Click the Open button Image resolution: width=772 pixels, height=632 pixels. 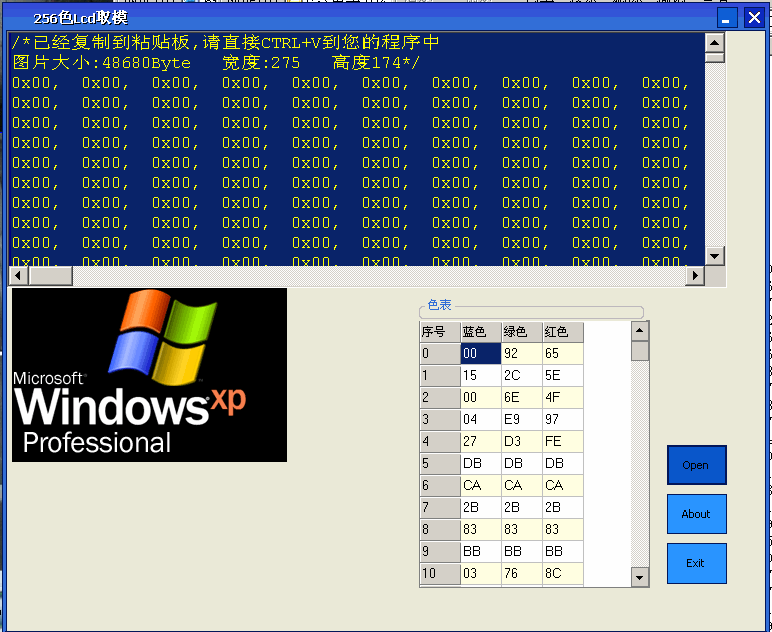tap(696, 465)
